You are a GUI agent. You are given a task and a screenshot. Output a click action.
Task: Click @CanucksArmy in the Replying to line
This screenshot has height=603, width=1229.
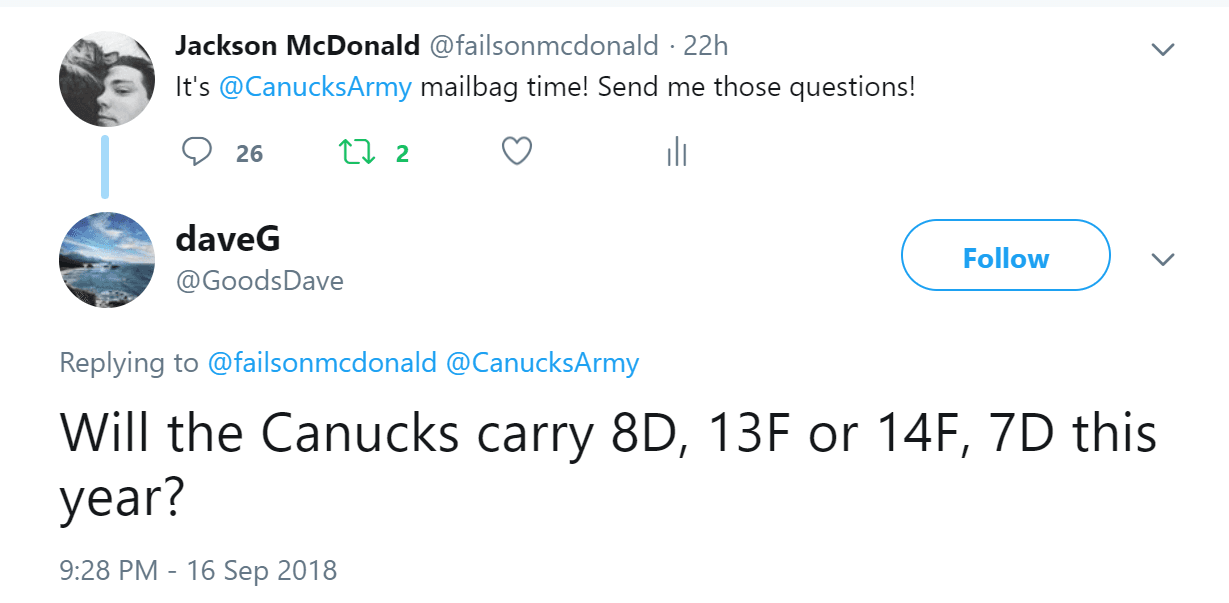[542, 362]
